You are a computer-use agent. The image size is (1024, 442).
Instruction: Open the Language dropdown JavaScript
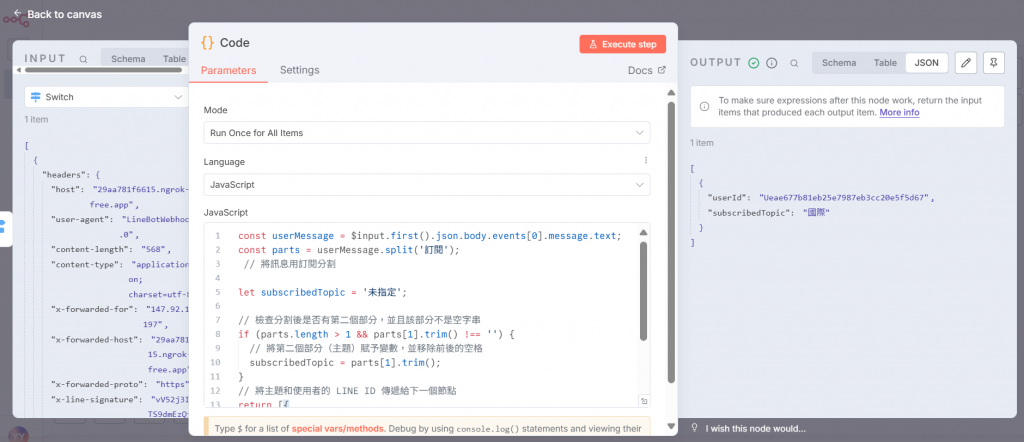(x=426, y=185)
